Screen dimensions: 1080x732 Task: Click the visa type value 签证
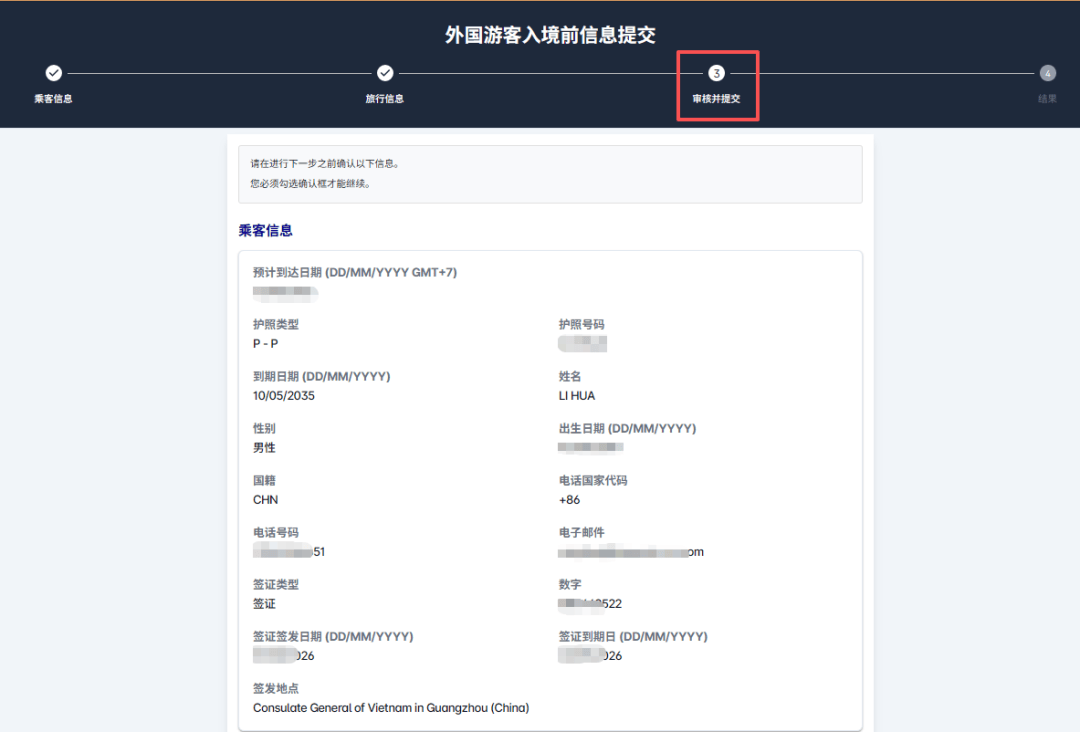click(x=264, y=604)
